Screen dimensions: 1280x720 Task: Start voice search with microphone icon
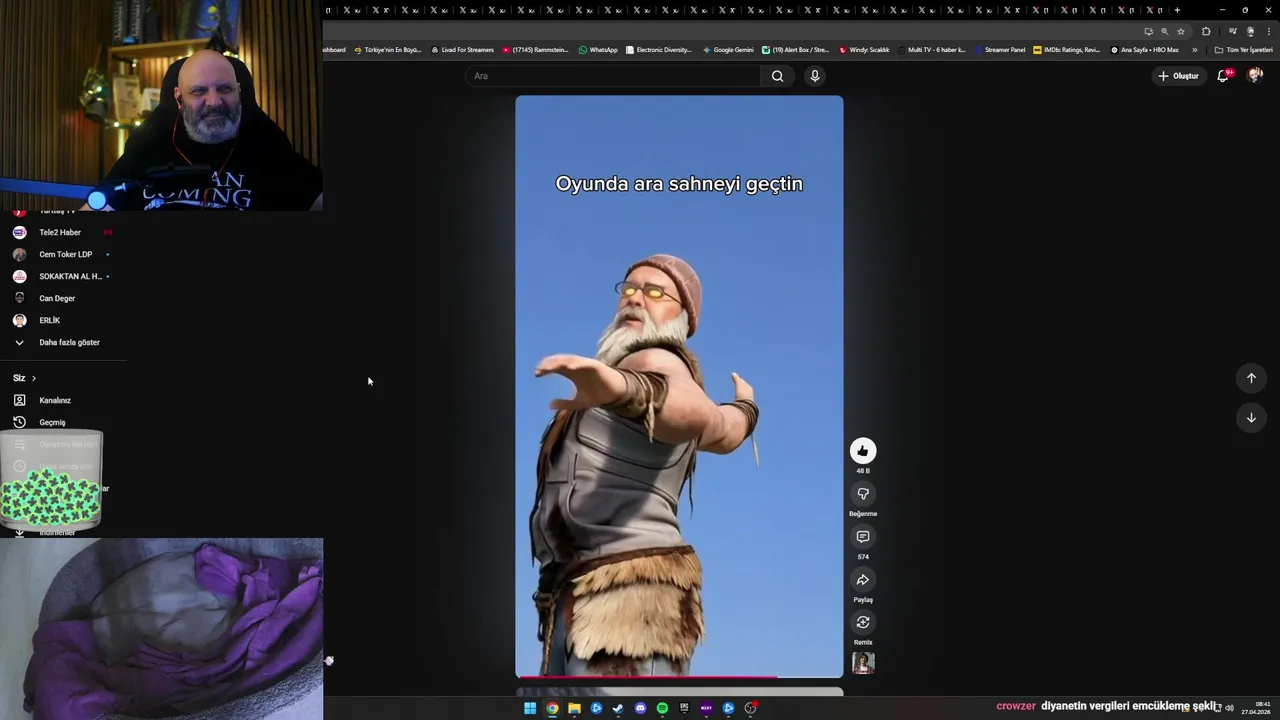(x=815, y=76)
